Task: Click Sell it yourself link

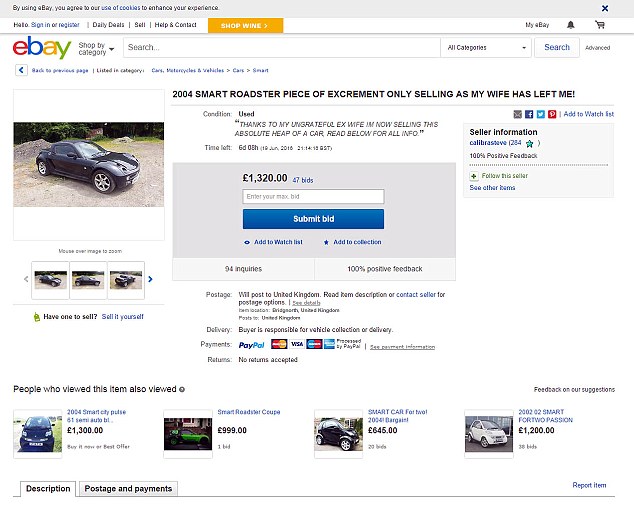Action: pos(123,317)
